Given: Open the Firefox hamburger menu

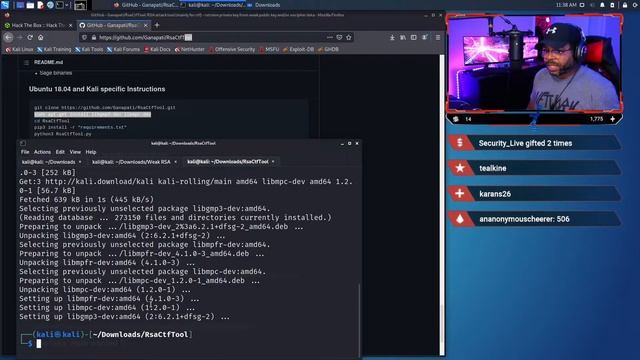Looking at the screenshot, I should (x=438, y=37).
